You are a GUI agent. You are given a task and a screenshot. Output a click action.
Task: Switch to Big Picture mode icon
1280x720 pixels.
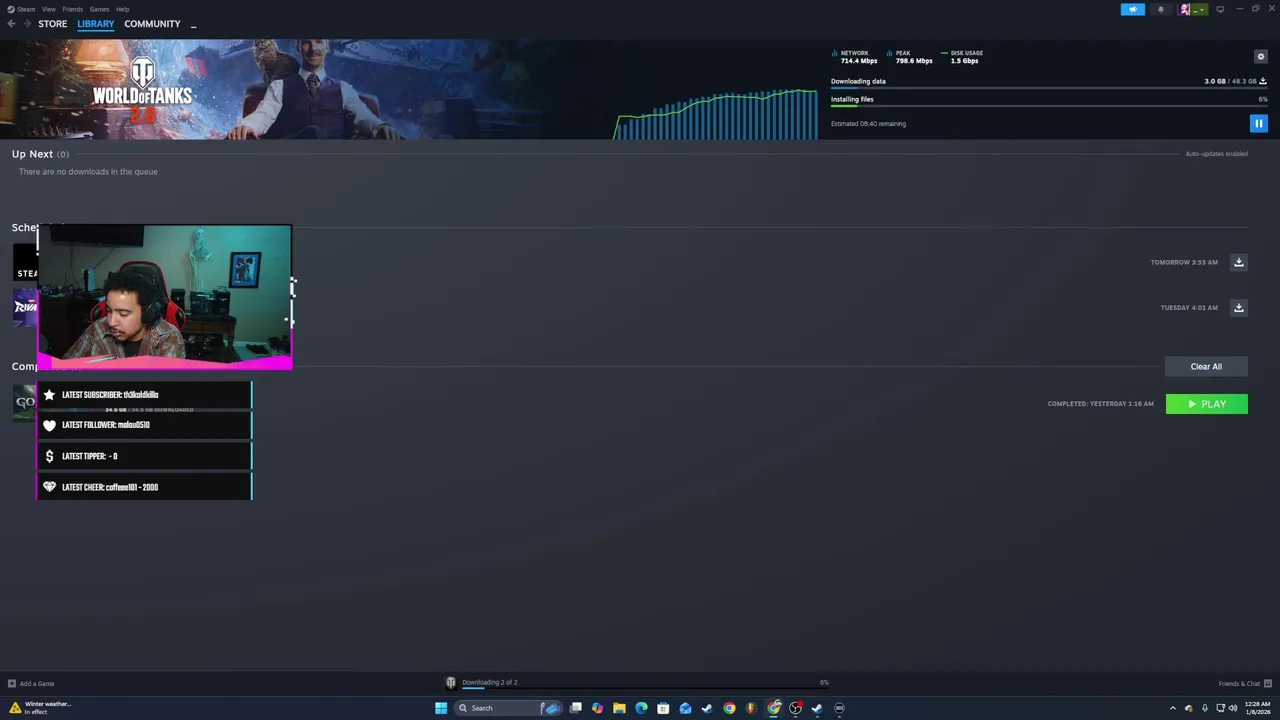(x=1219, y=9)
